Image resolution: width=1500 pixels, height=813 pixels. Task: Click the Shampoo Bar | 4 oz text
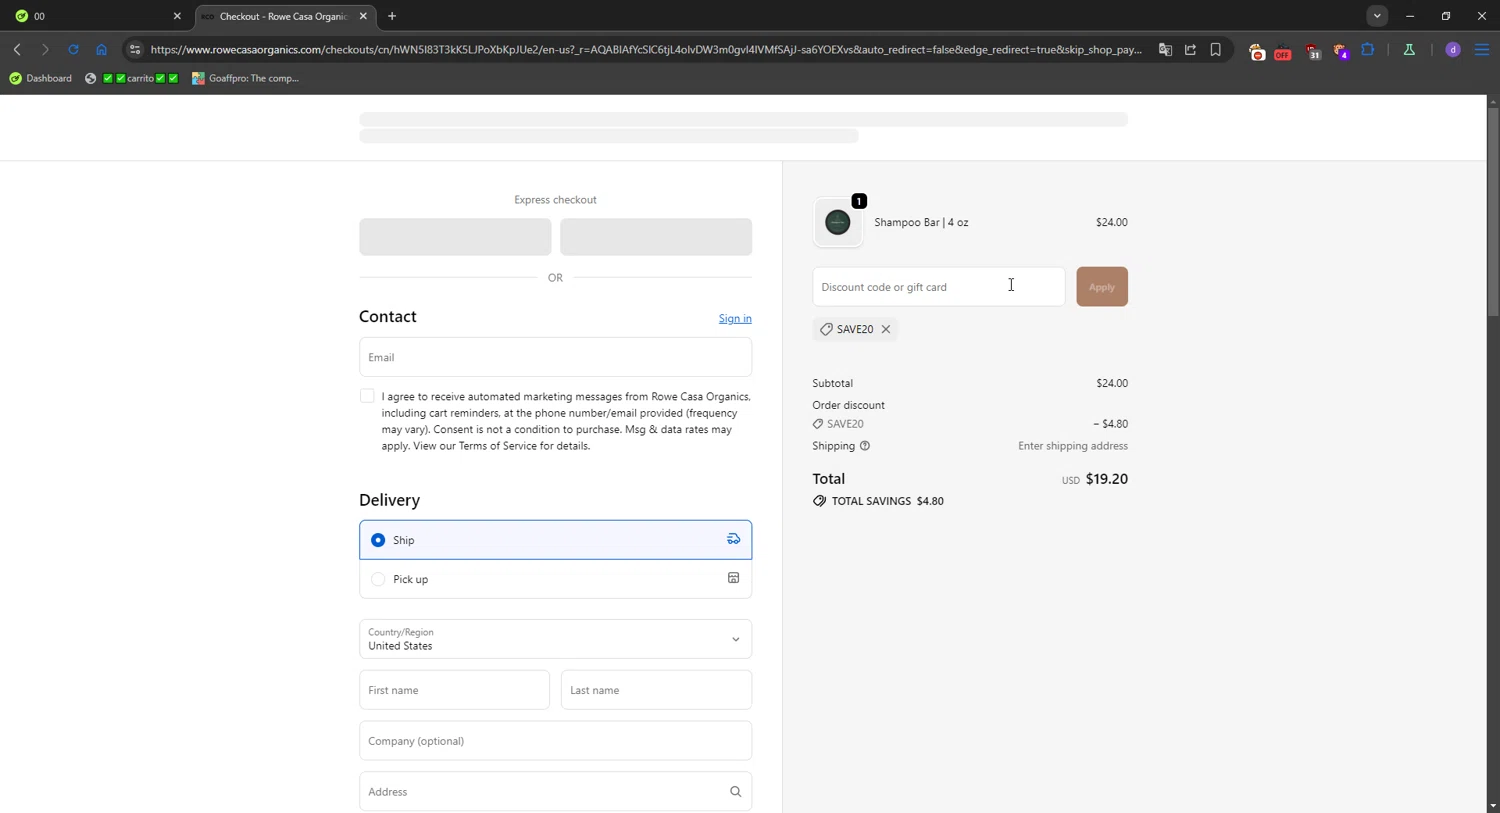(921, 222)
